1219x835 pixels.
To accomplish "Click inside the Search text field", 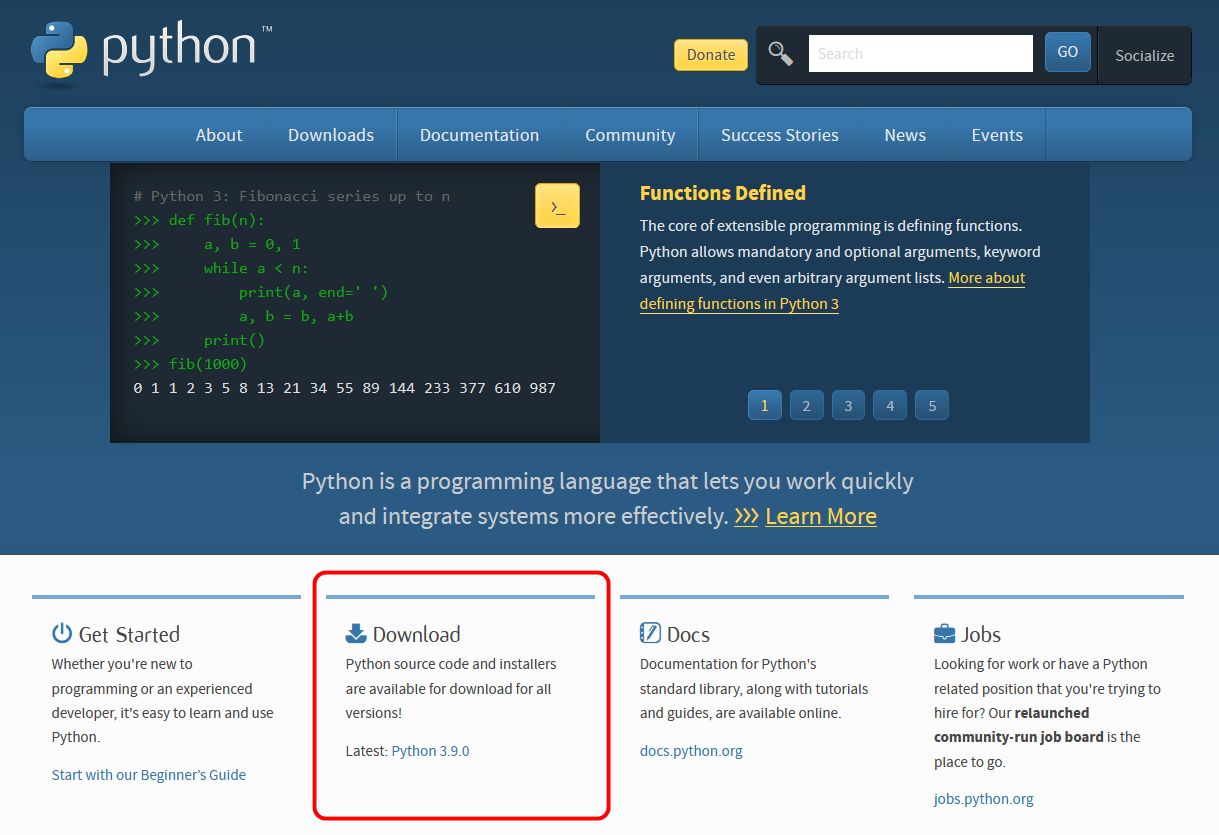I will pos(920,54).
